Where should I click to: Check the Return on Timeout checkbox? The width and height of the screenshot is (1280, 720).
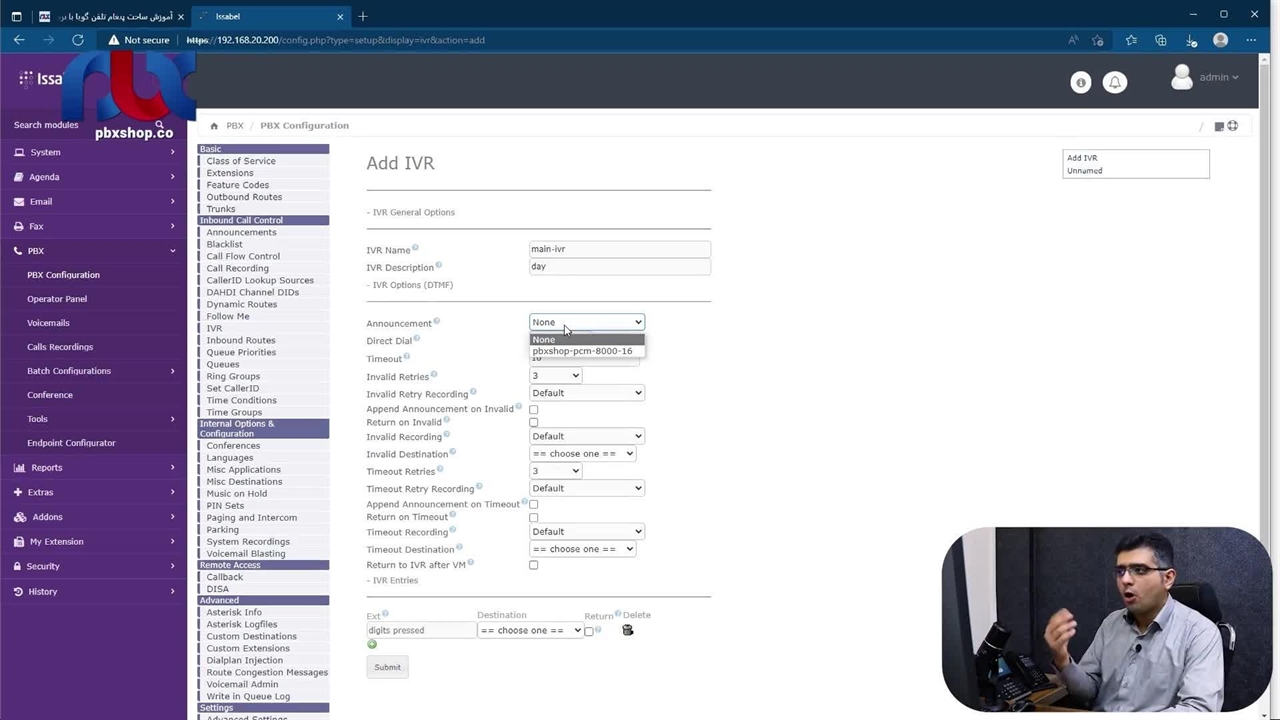(x=533, y=518)
